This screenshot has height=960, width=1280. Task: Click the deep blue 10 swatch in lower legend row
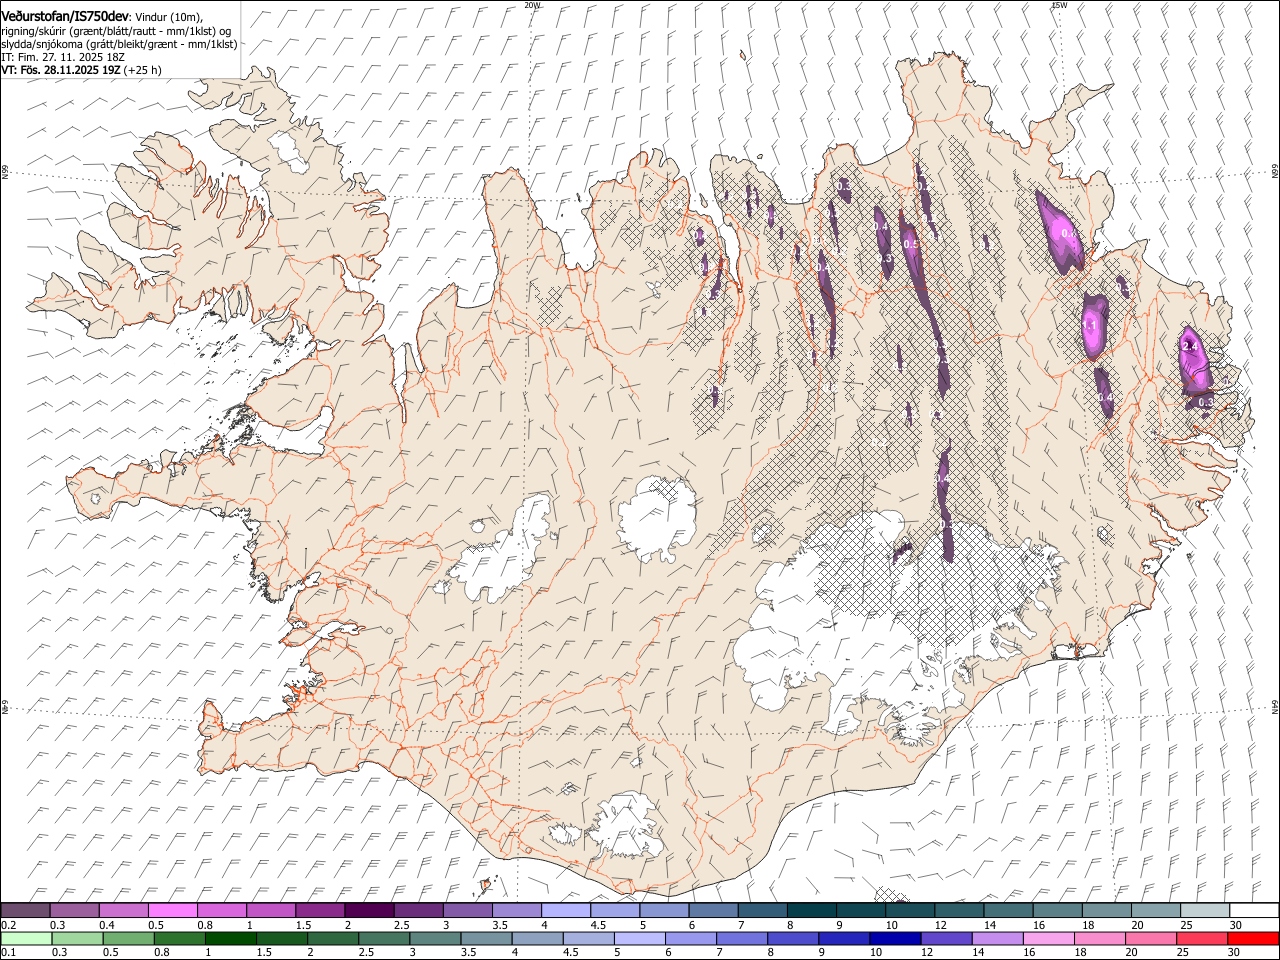pyautogui.click(x=895, y=939)
